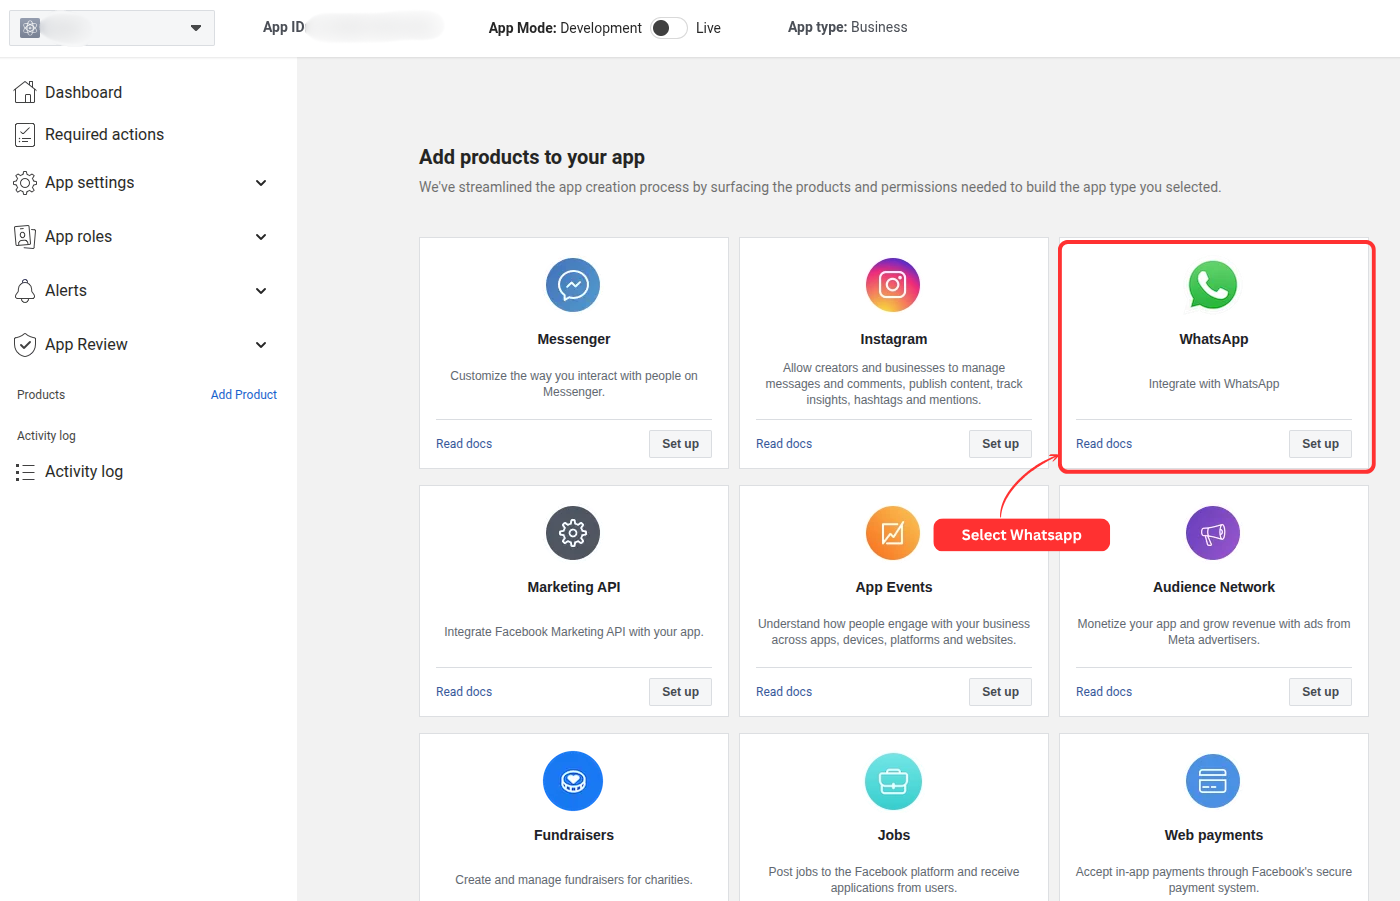Click the 'App type: Business' label

848,27
